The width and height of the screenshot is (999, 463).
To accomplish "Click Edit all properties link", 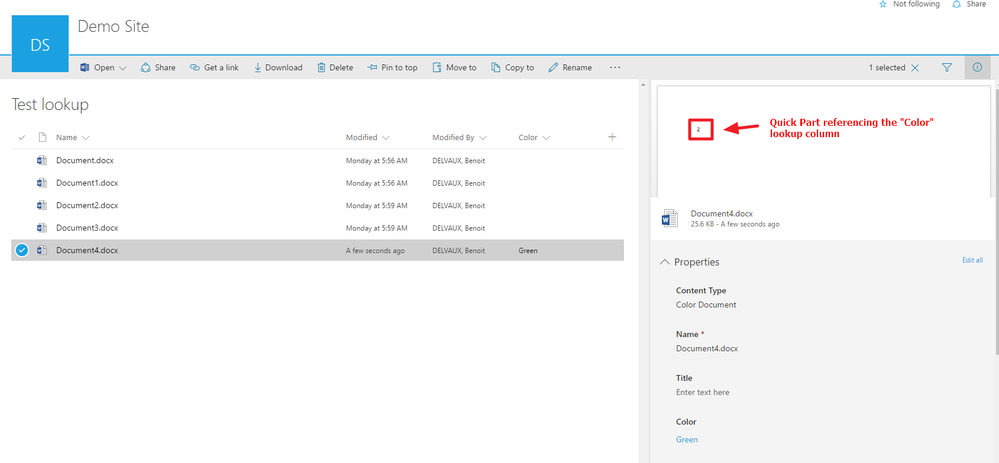I will (x=972, y=260).
